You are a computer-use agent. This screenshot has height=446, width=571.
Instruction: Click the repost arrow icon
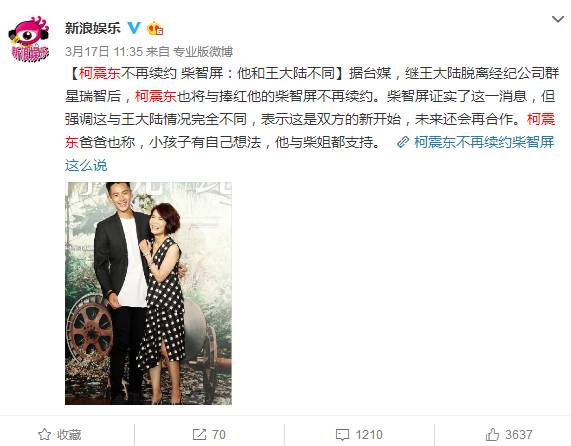tap(199, 434)
